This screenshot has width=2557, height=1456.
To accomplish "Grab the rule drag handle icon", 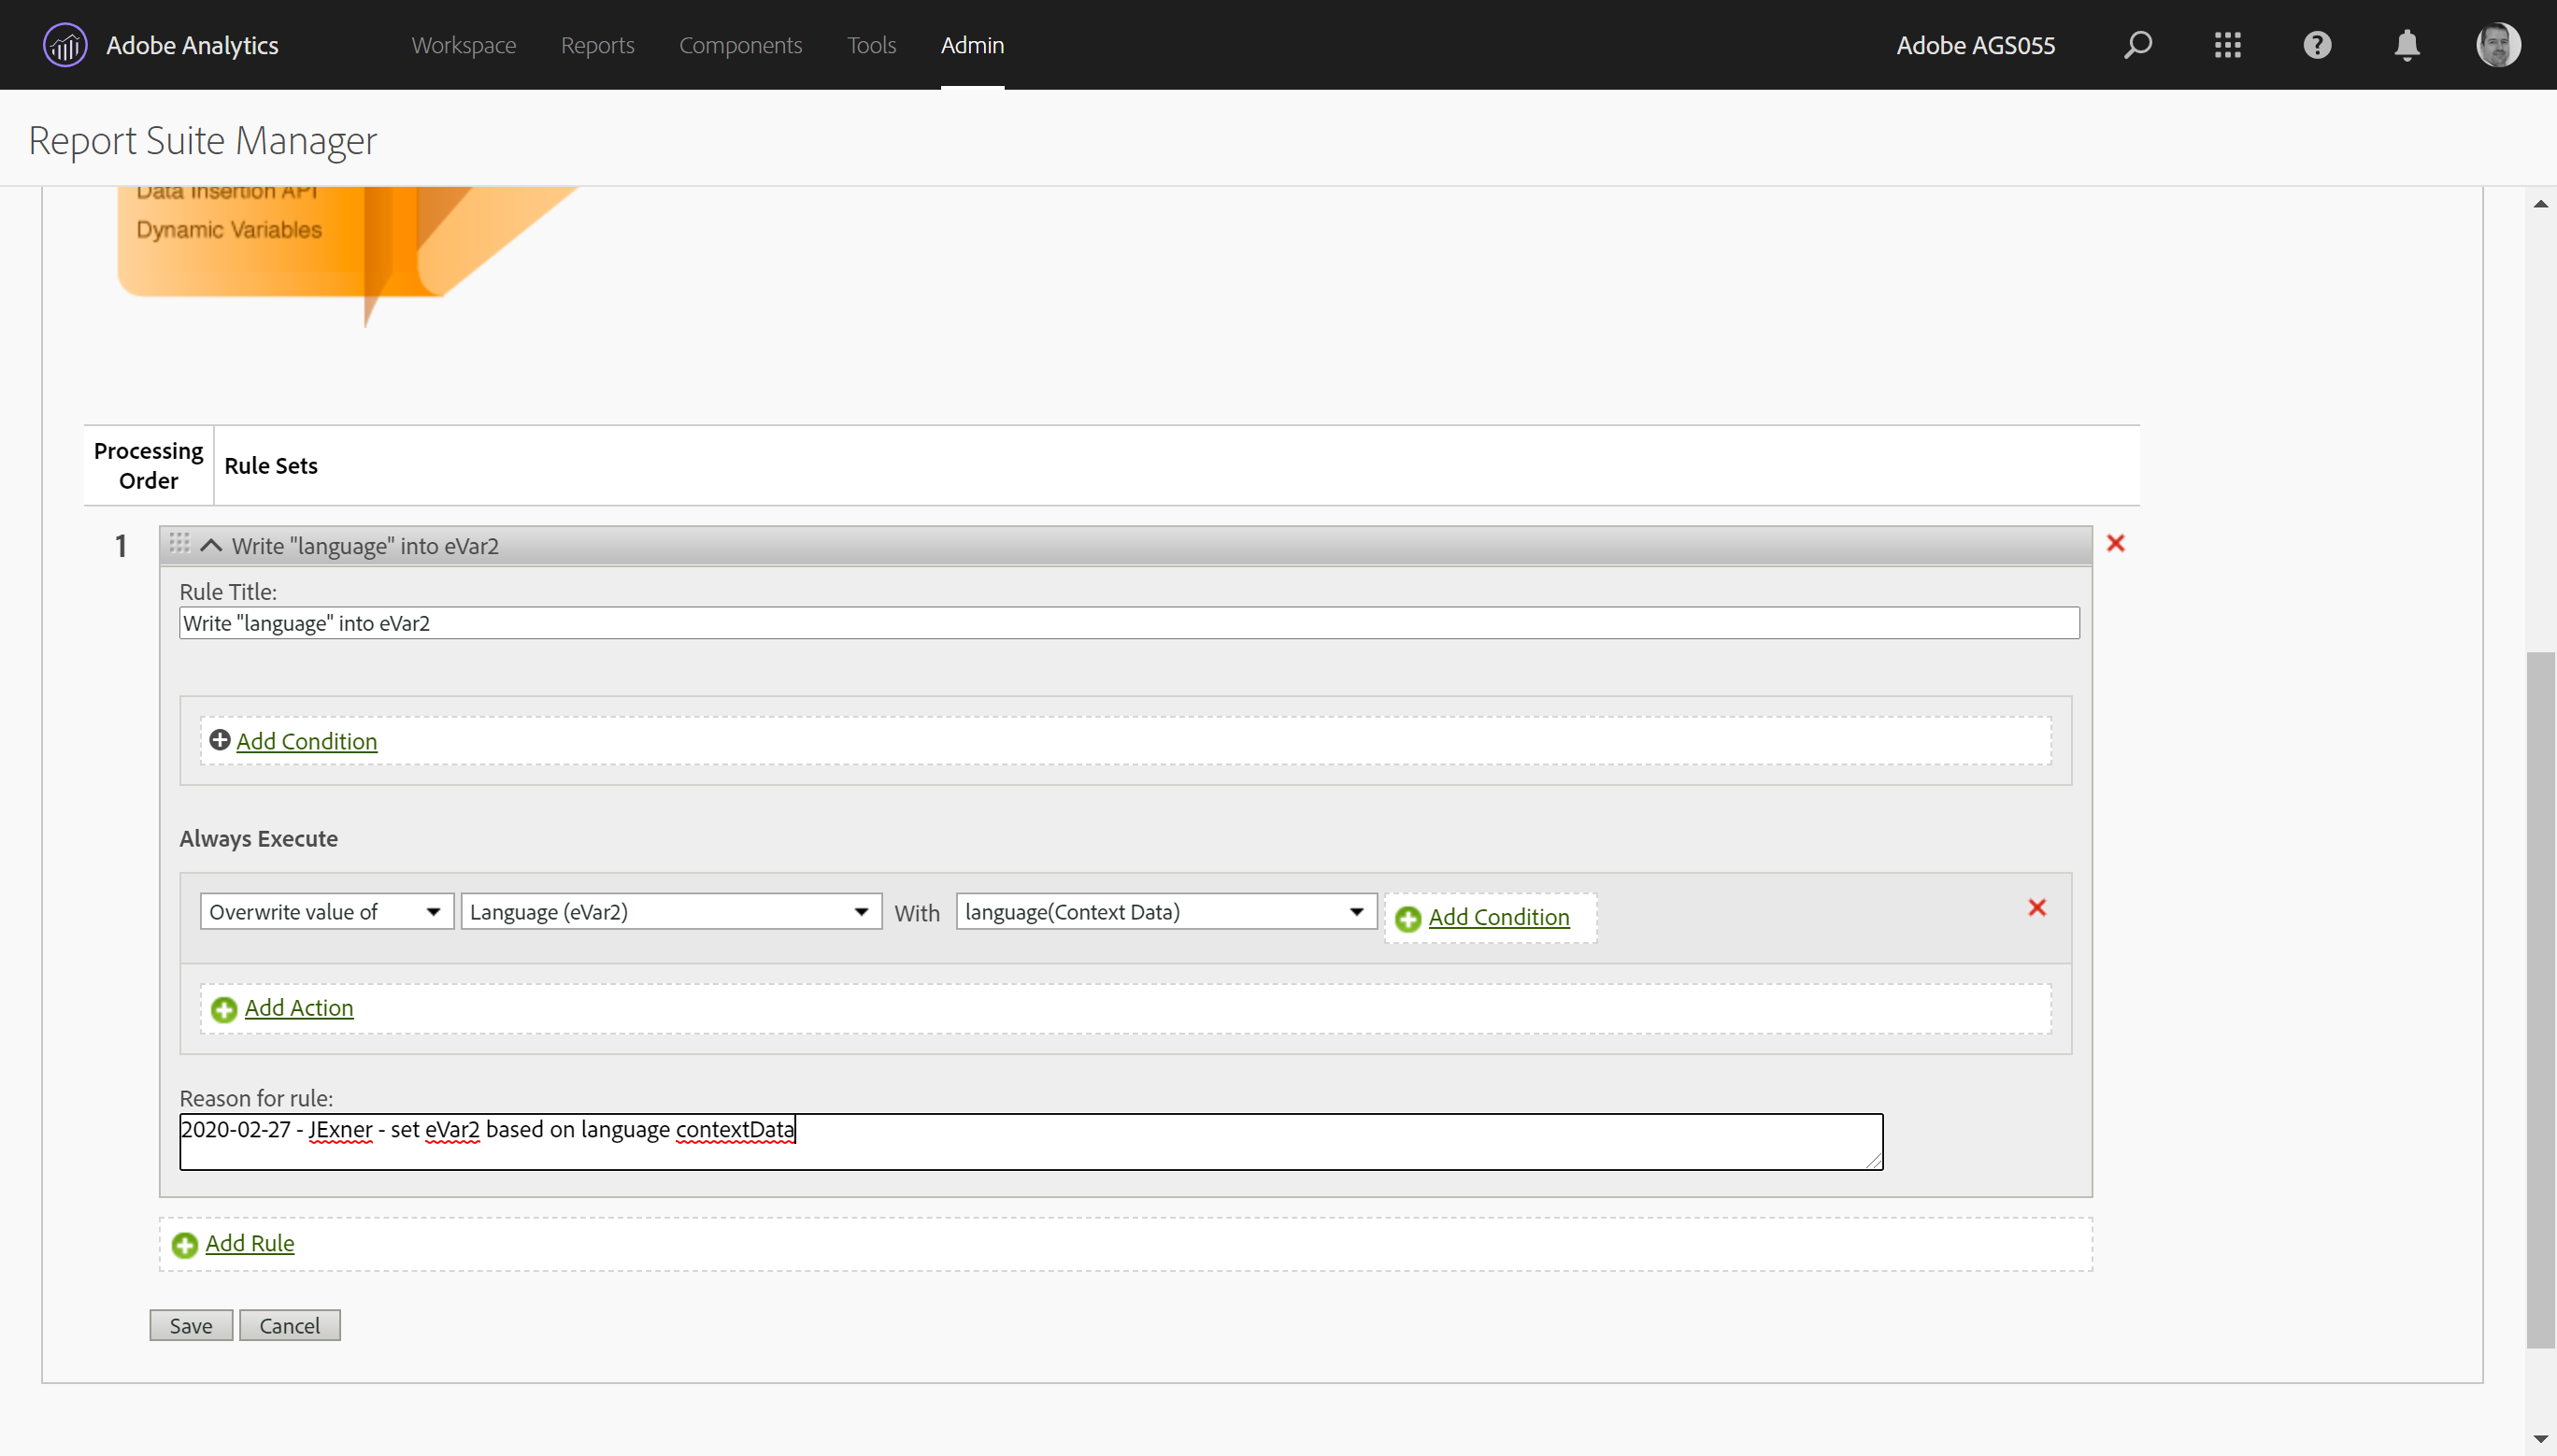I will (x=179, y=543).
